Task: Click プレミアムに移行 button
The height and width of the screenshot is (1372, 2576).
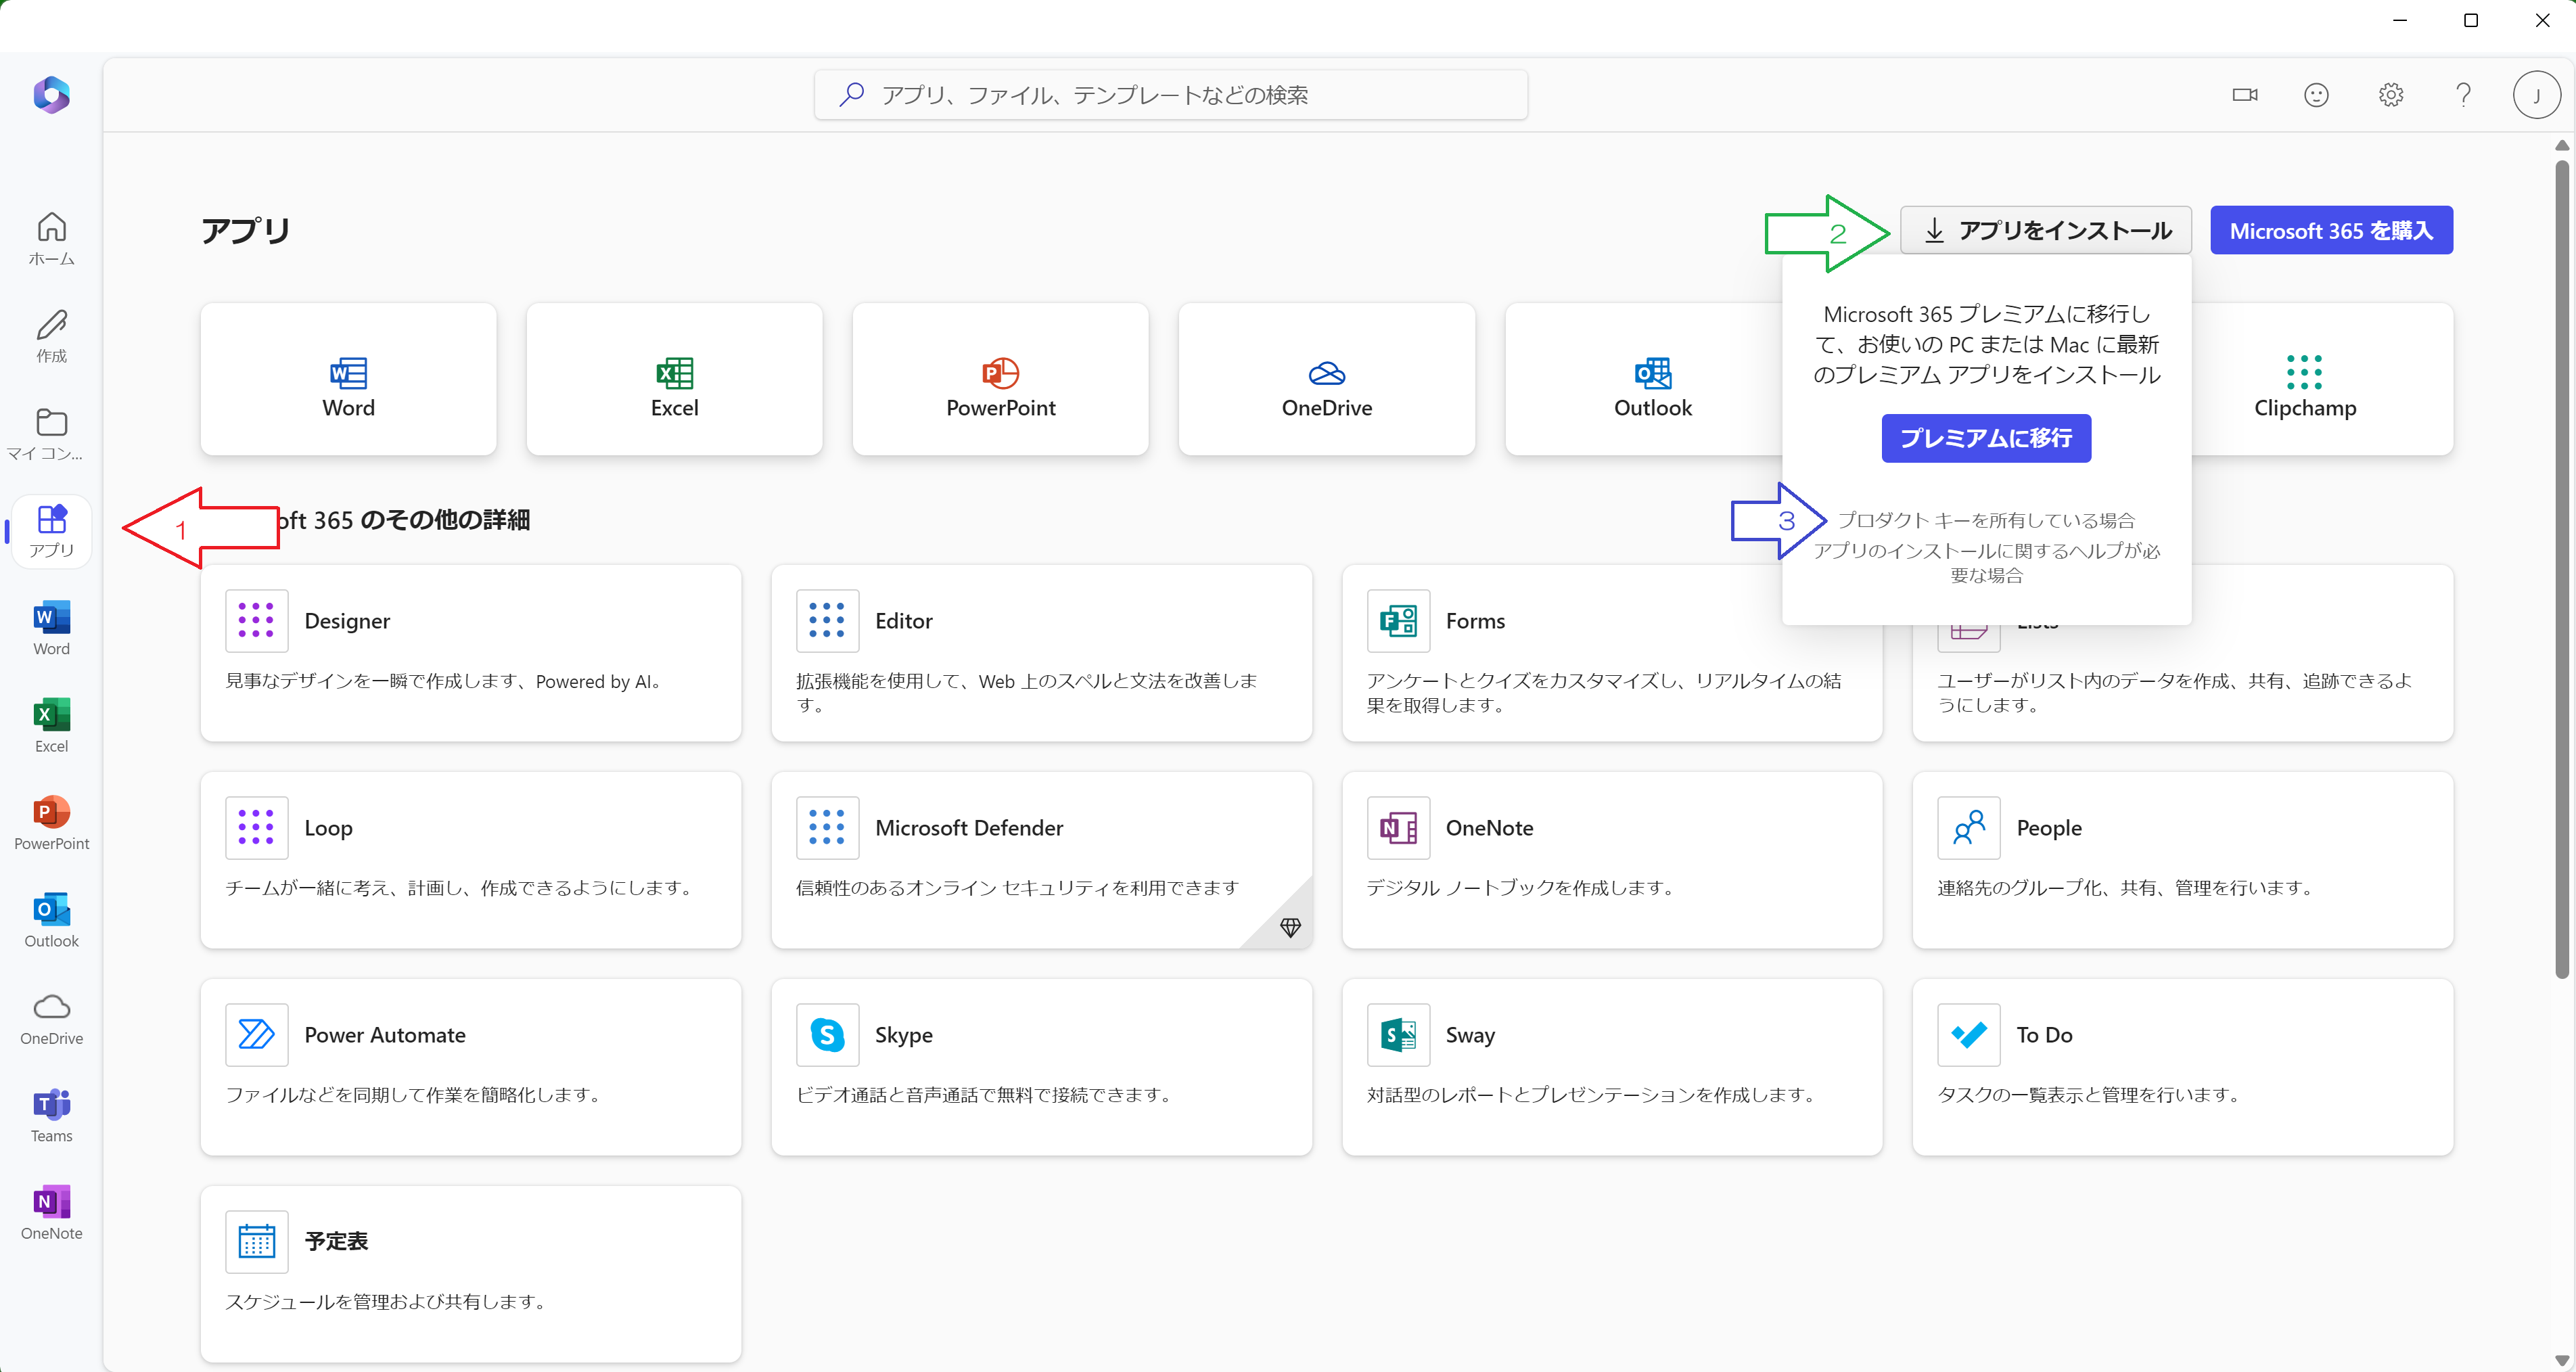Action: 1985,438
